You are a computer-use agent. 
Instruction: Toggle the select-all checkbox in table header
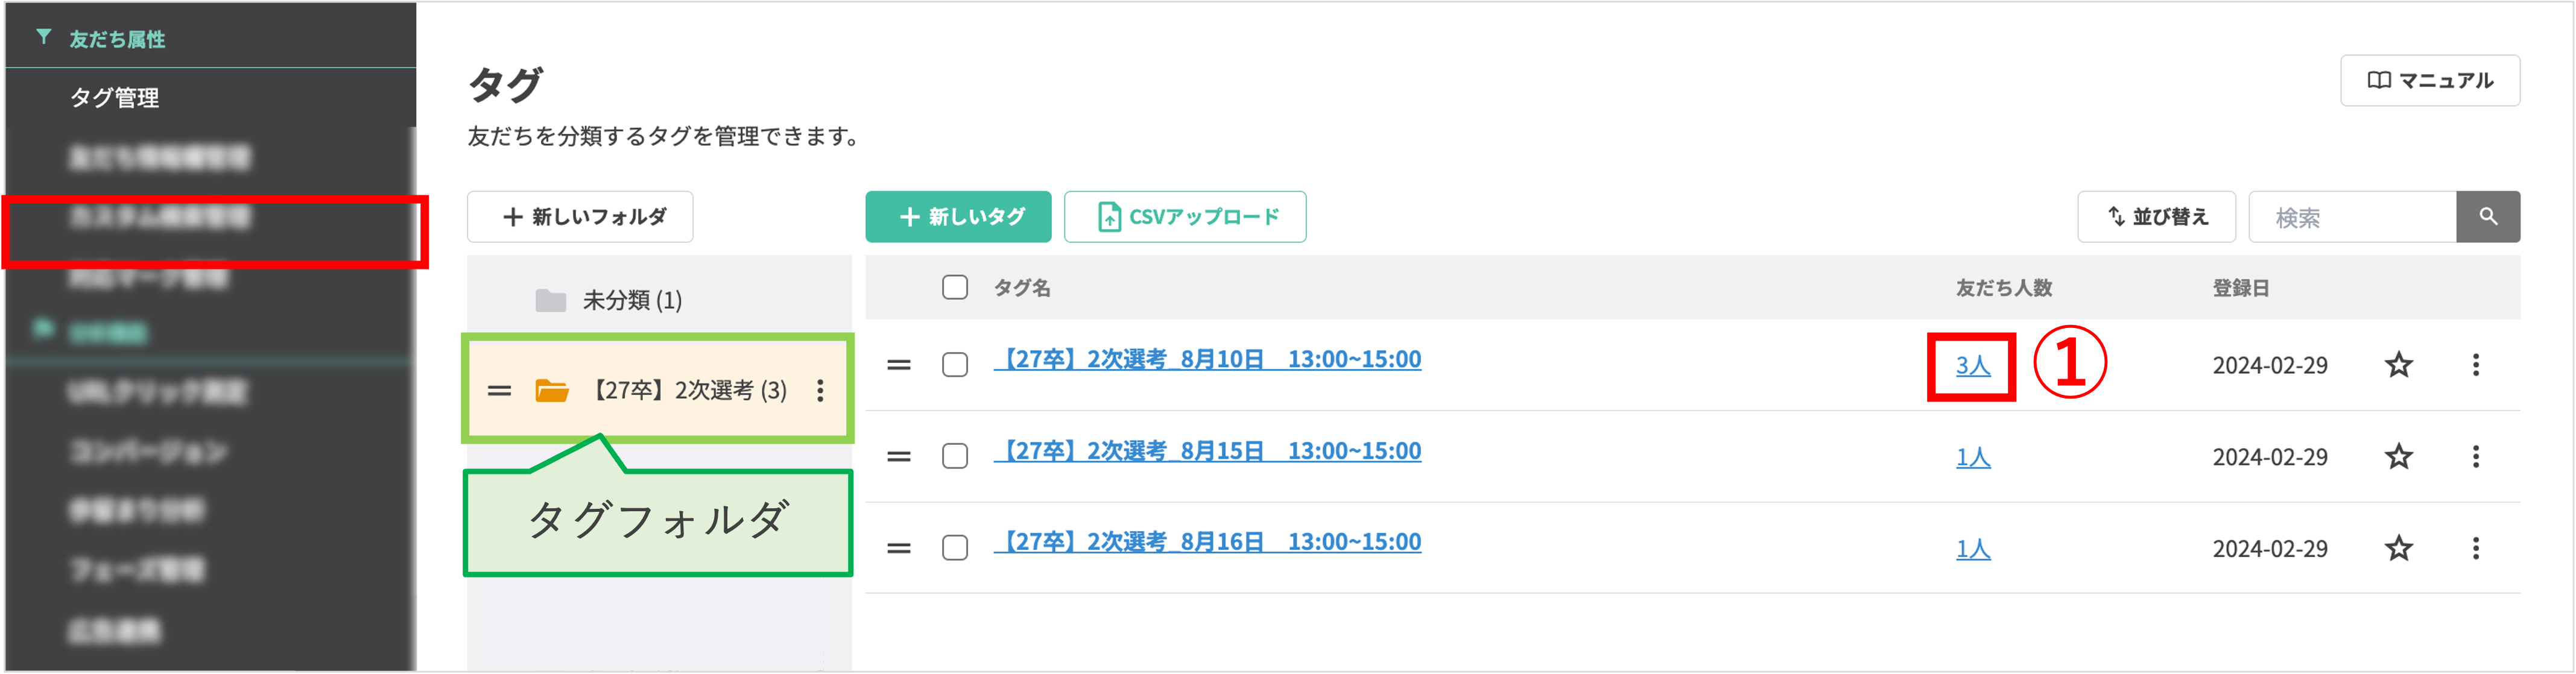[x=954, y=288]
